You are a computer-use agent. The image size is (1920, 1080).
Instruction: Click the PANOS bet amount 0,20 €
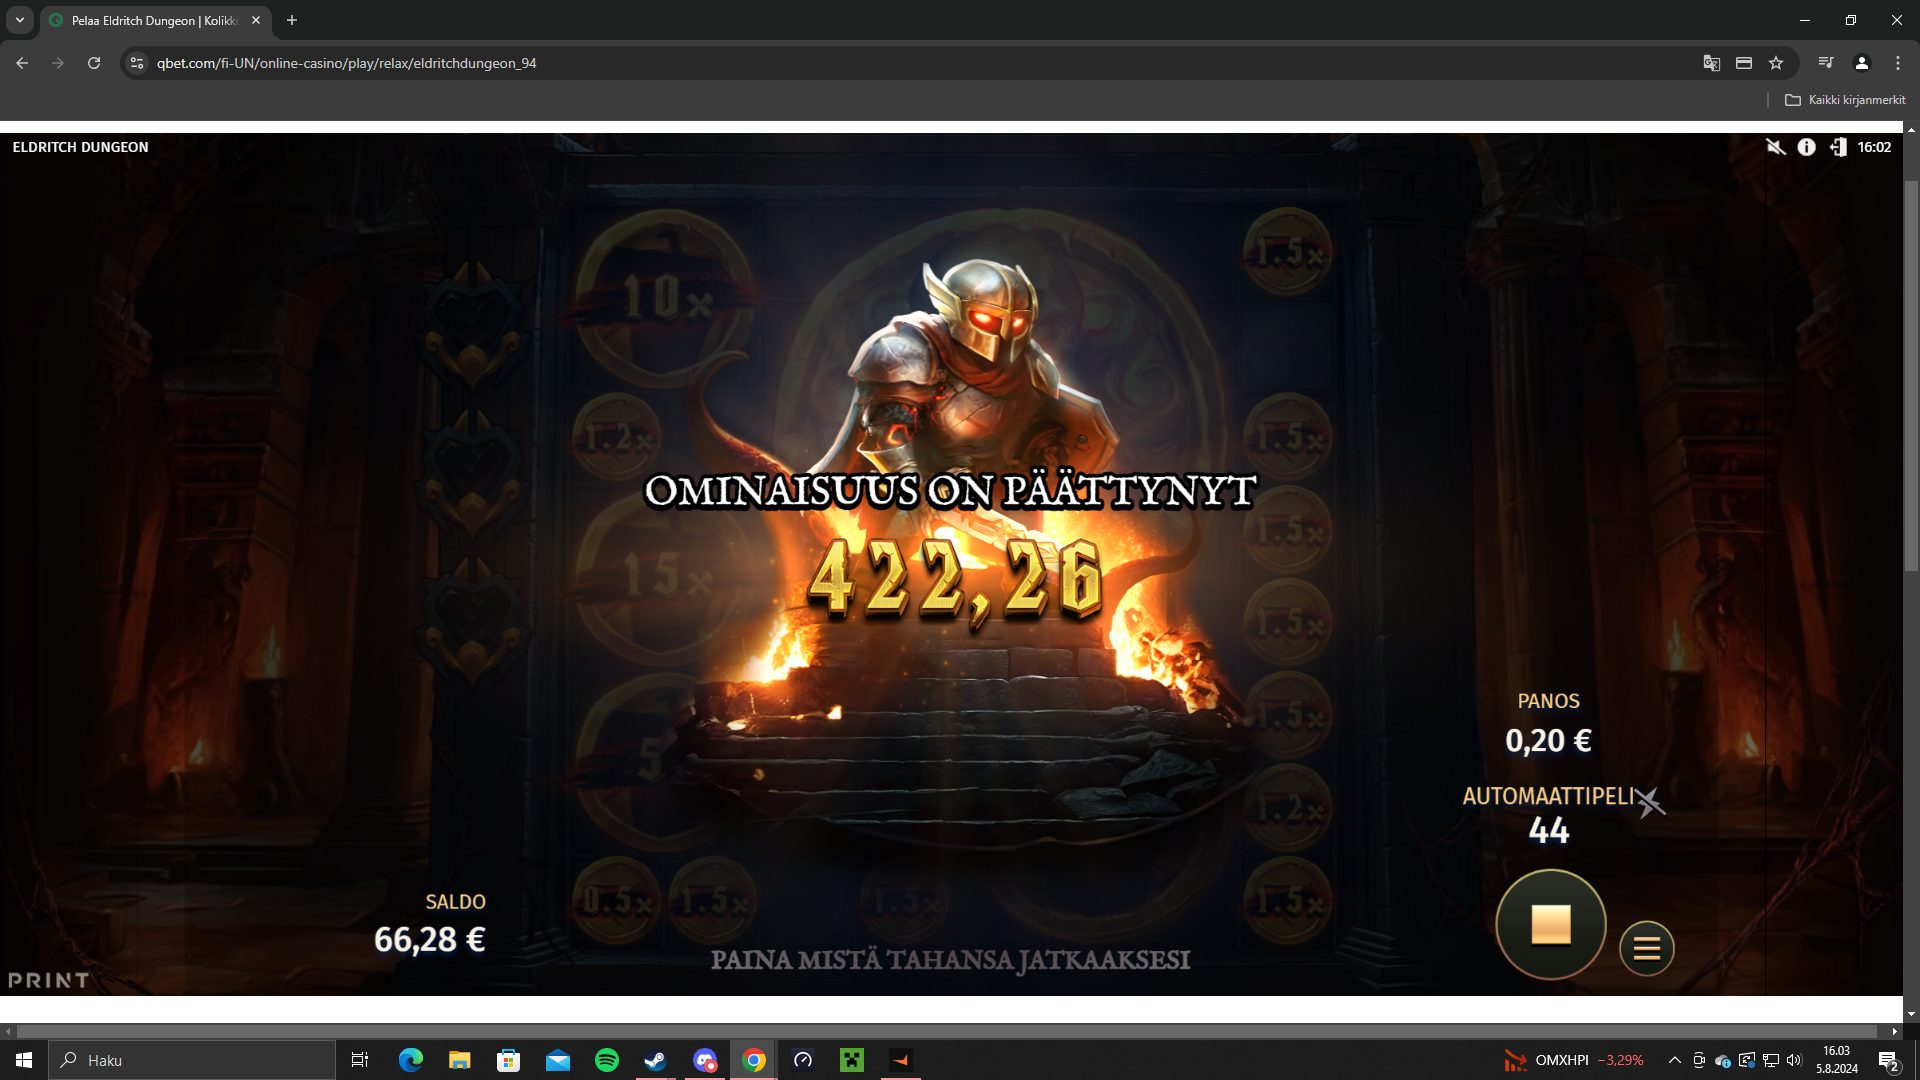[1548, 741]
